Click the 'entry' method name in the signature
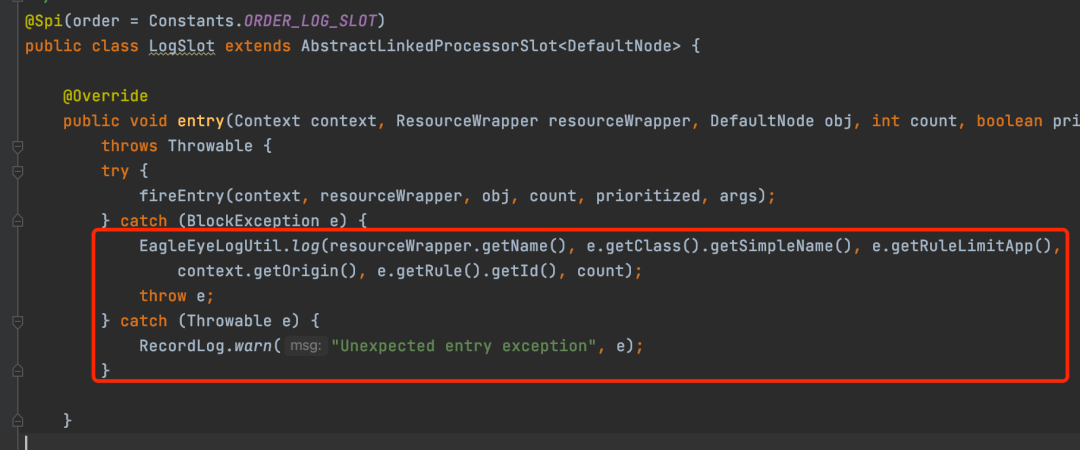 point(201,121)
